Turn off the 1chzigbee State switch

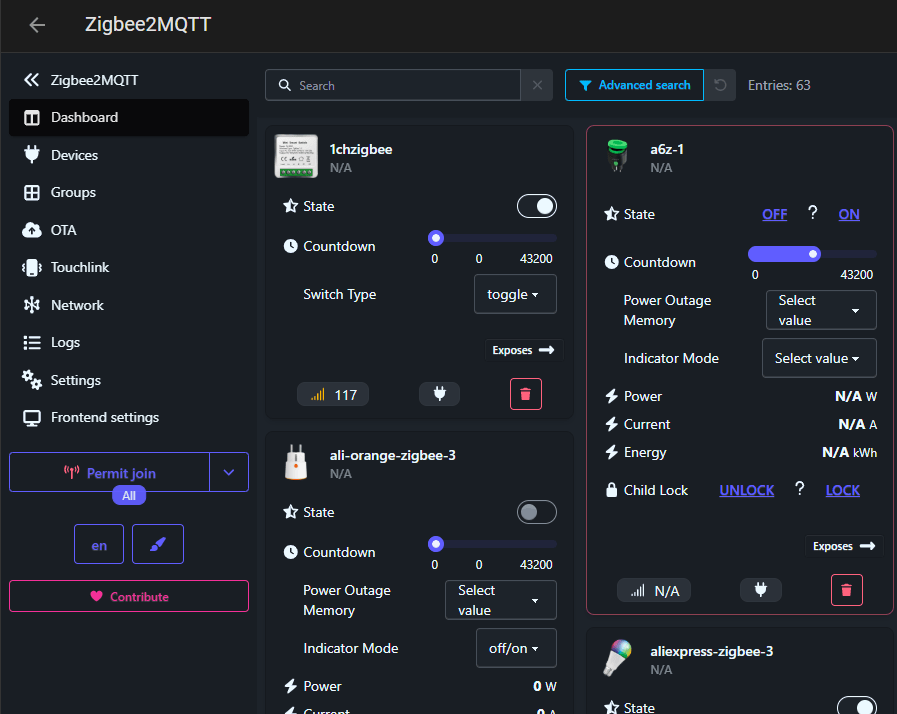[536, 206]
